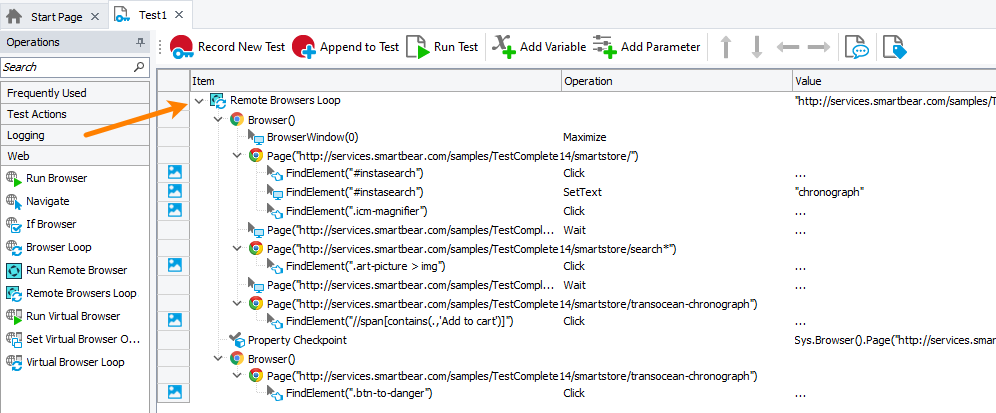Click the move right arrow icon
The height and width of the screenshot is (413, 996).
pos(819,47)
